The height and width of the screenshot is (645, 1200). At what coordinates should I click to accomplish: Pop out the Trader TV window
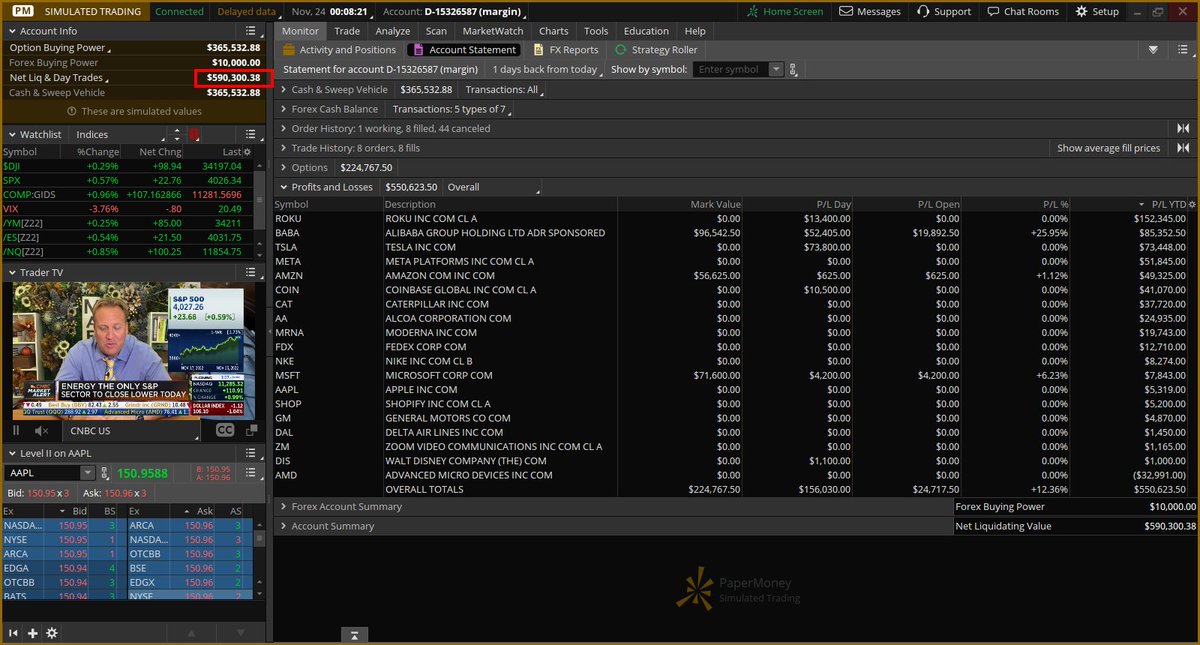[251, 431]
